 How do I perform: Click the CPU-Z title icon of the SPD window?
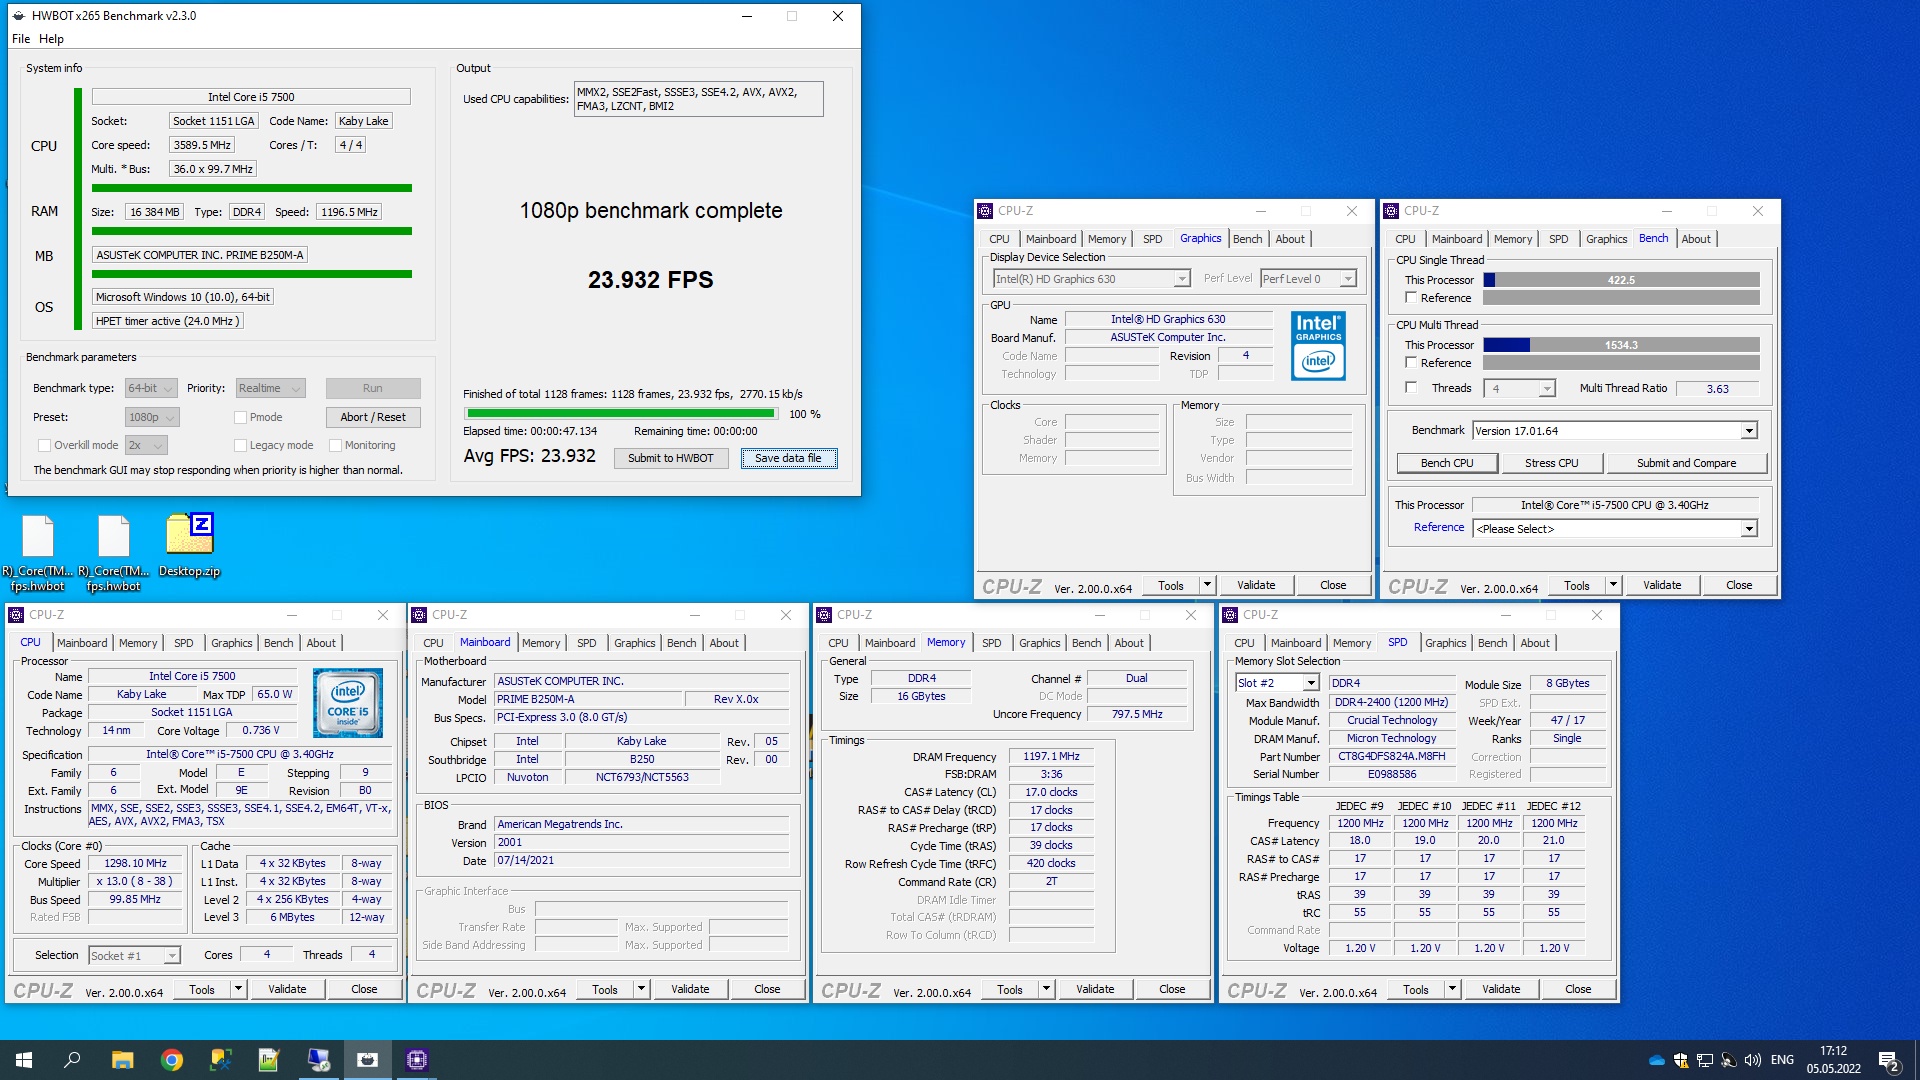[1231, 615]
